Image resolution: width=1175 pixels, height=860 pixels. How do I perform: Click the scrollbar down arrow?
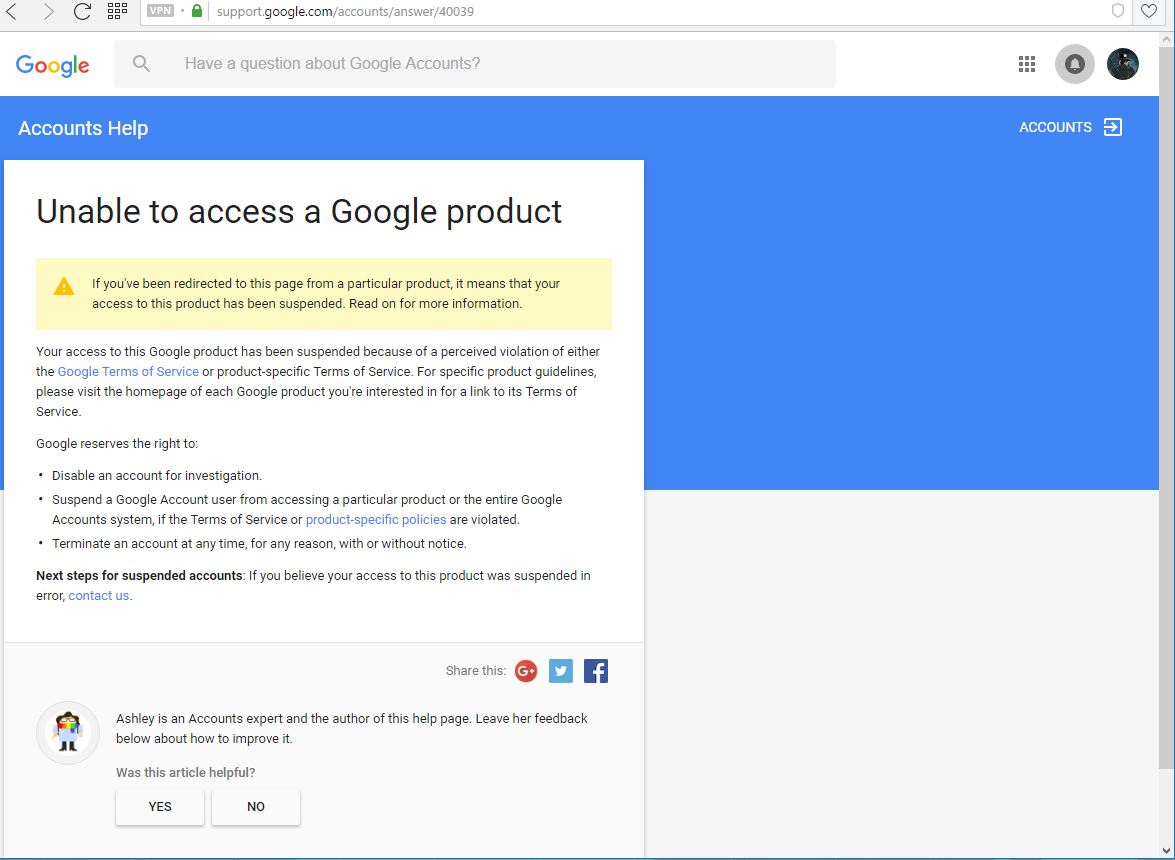click(1167, 851)
